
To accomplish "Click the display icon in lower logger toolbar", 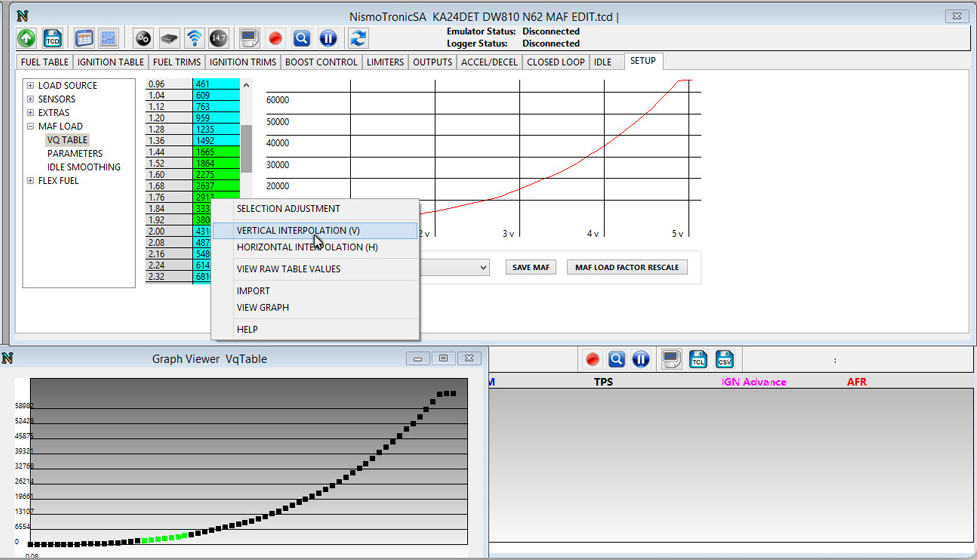I will pos(671,359).
